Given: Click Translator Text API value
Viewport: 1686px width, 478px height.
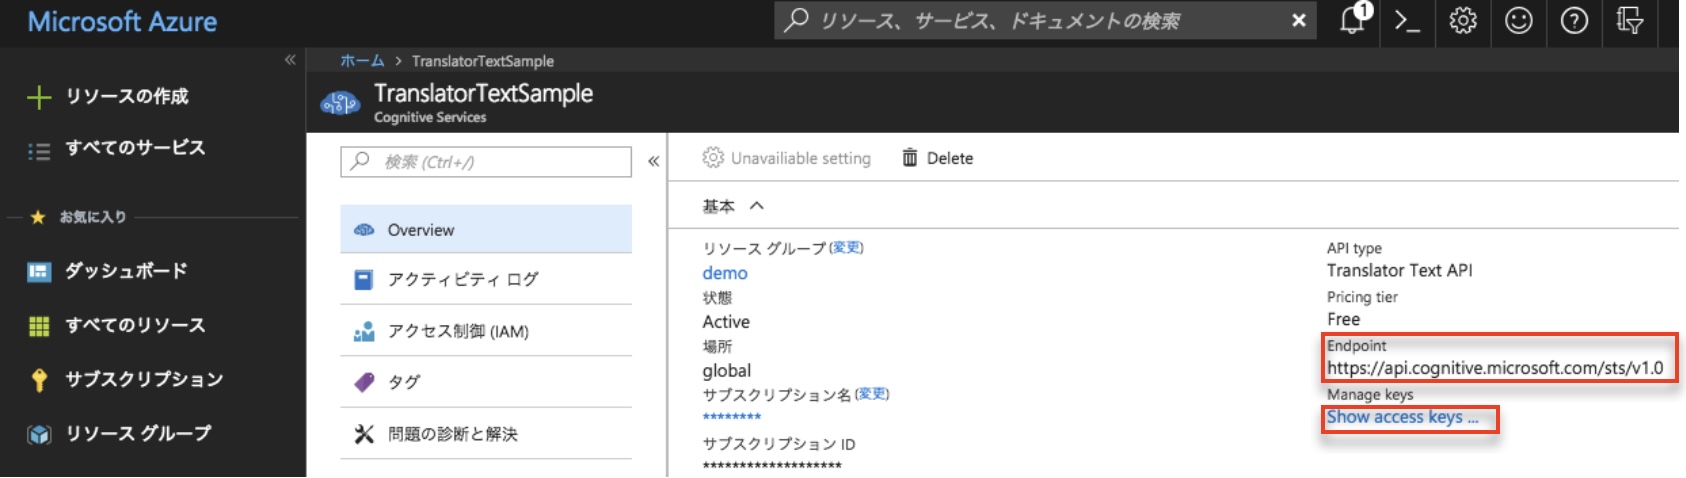Looking at the screenshot, I should 1399,270.
